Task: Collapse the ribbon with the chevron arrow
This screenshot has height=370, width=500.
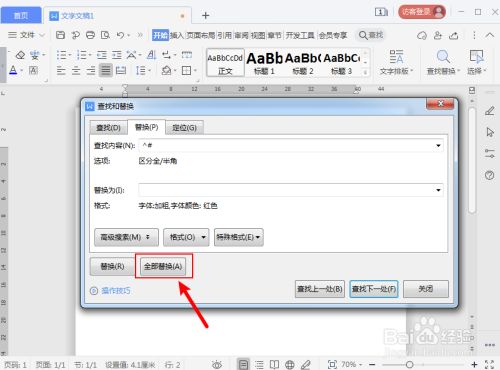Action: point(489,35)
